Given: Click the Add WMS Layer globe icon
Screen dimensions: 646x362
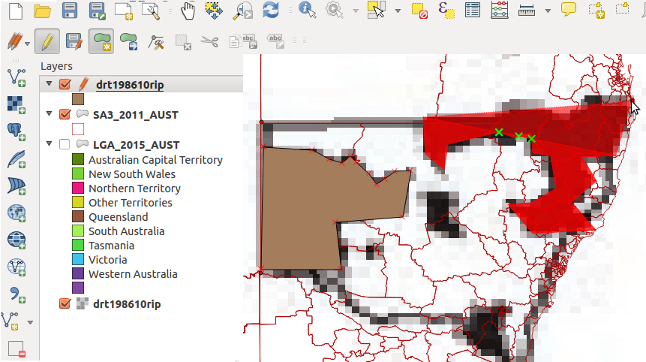Looking at the screenshot, I should (x=16, y=213).
